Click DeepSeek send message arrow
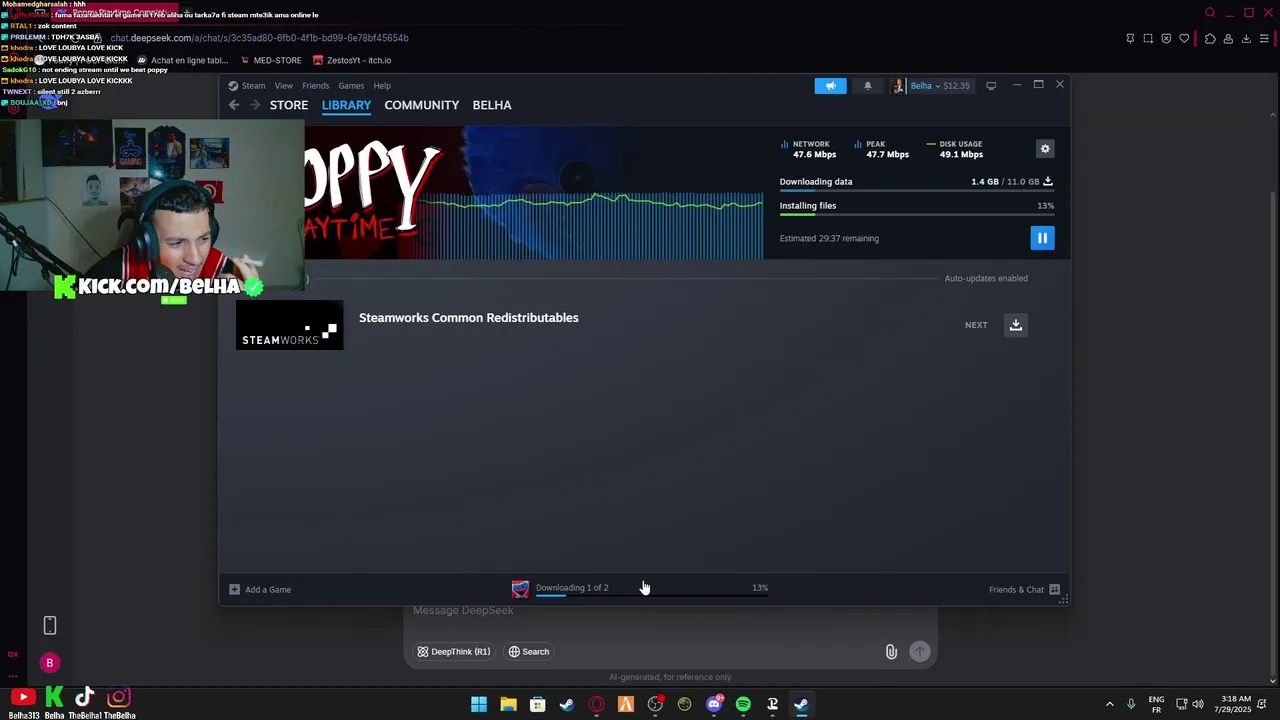The width and height of the screenshot is (1280, 720). [920, 652]
